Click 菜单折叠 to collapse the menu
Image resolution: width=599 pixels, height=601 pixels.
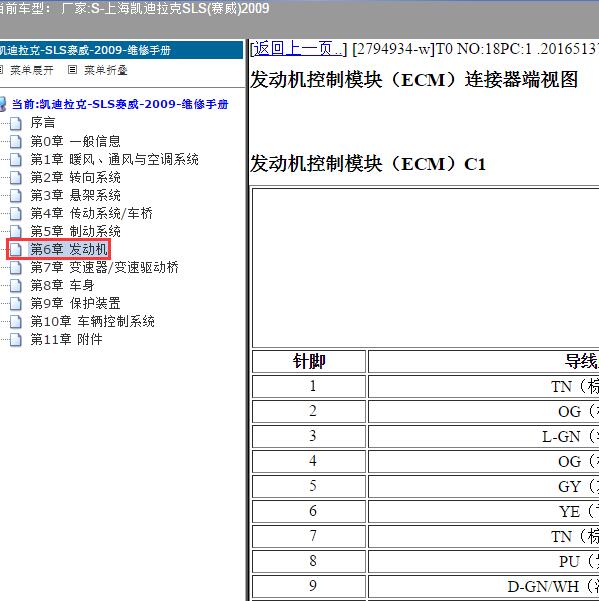click(105, 70)
